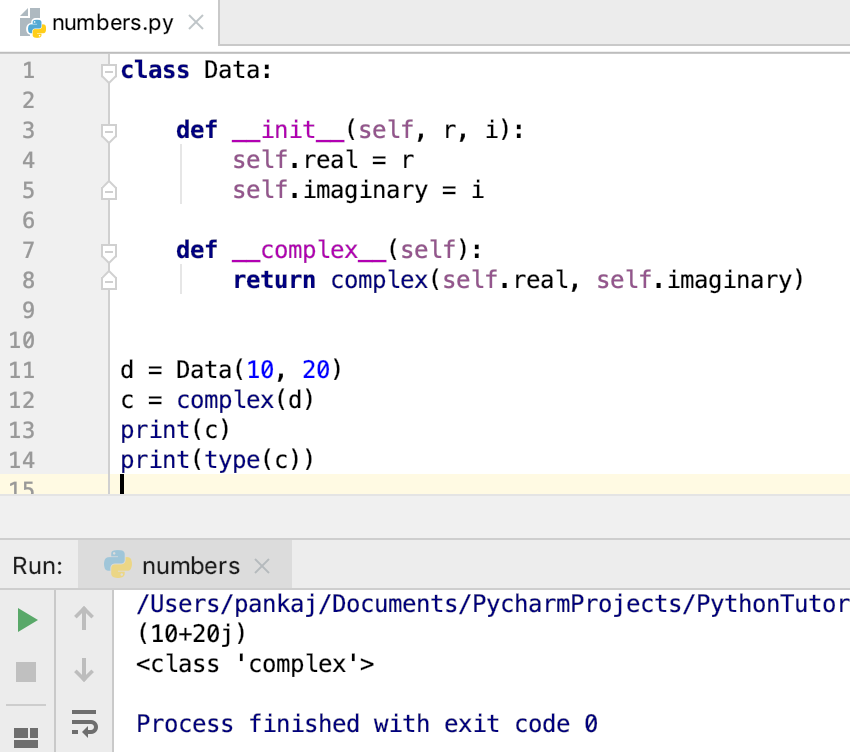Click the down arrow in Run panel
This screenshot has height=752, width=850.
84,670
